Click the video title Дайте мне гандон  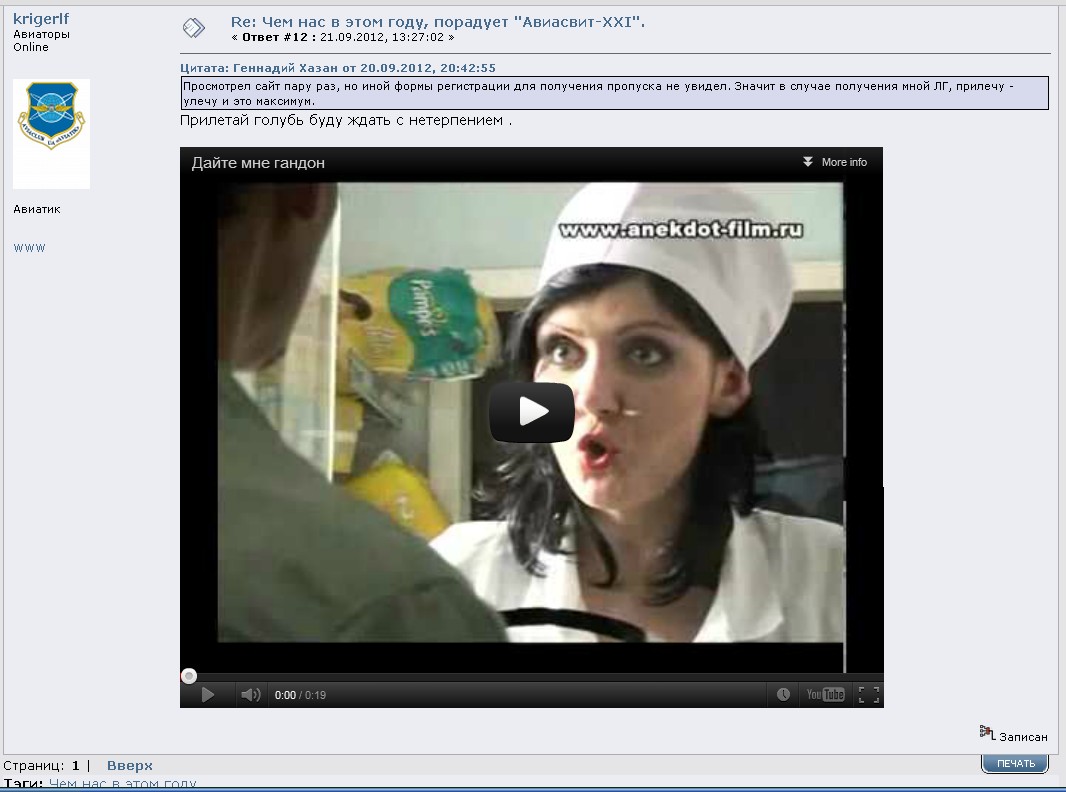(258, 163)
